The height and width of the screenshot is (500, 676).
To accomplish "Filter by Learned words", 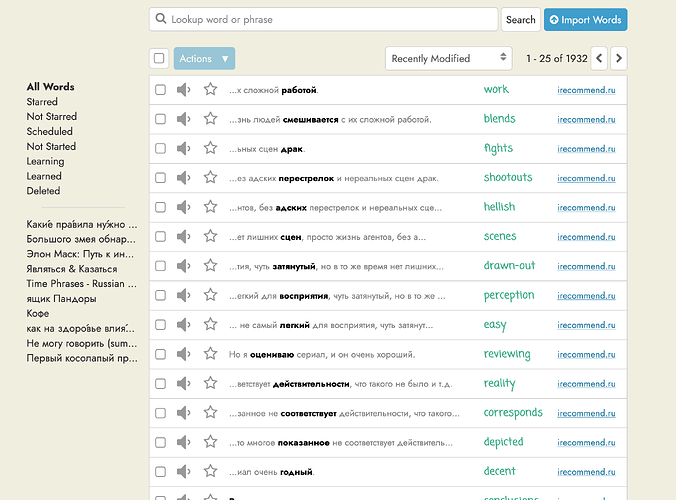I will click(x=44, y=176).
